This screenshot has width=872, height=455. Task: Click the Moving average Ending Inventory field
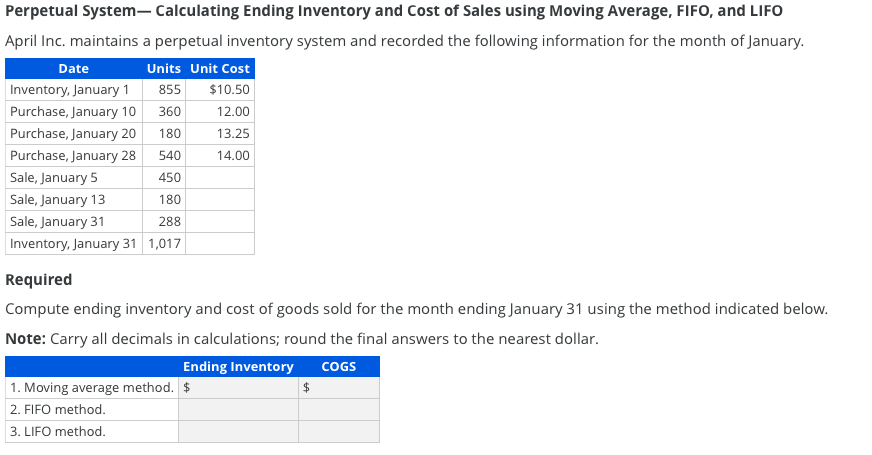[238, 388]
